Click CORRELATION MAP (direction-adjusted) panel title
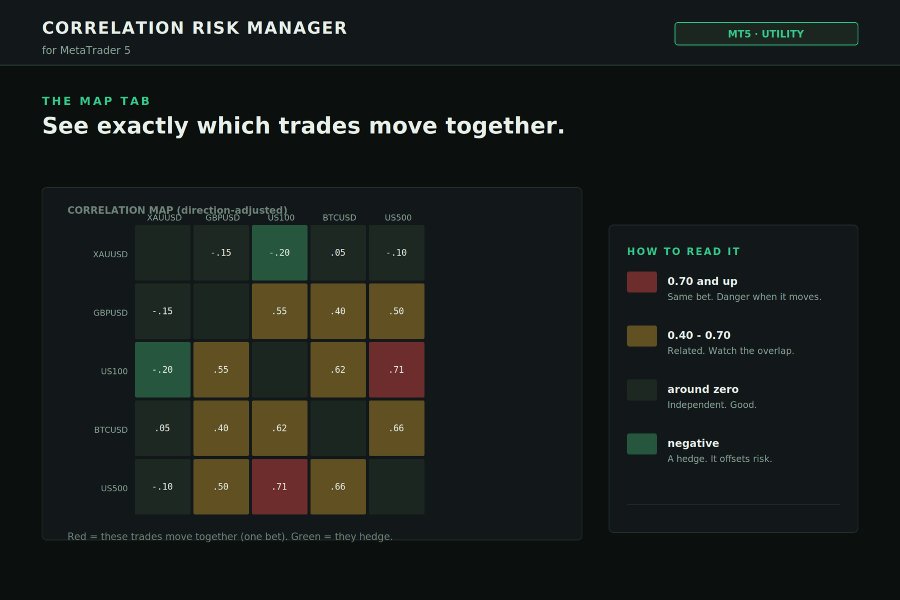Screen dimensions: 900x600 (177, 210)
